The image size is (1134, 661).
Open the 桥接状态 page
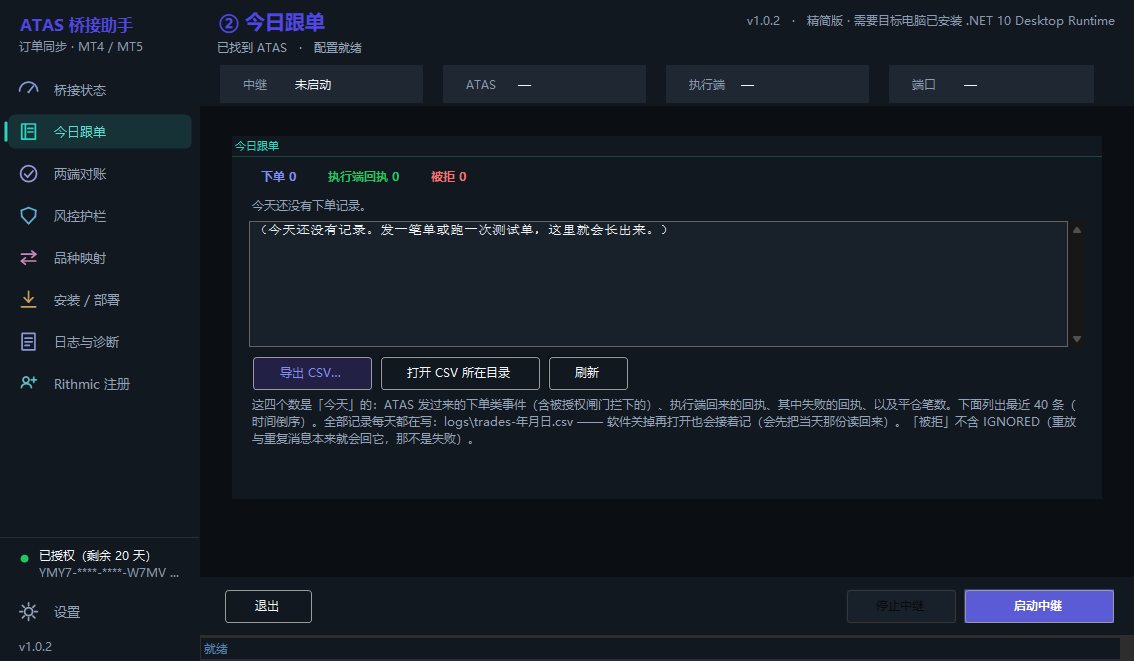coord(100,90)
